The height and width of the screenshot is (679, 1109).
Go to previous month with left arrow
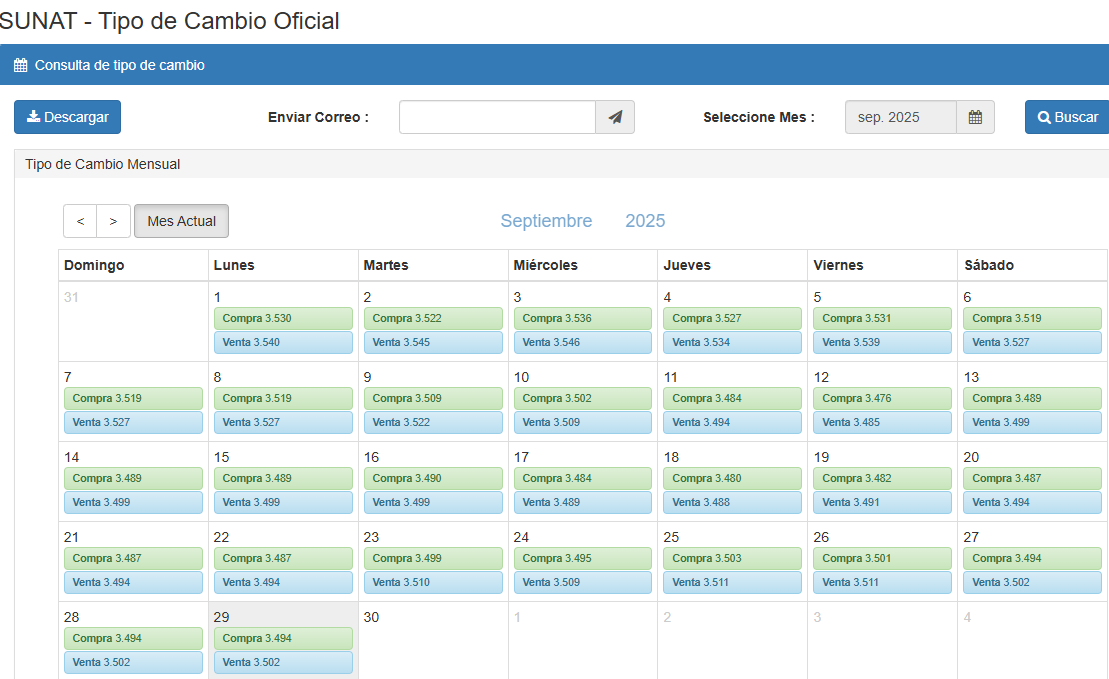point(80,221)
